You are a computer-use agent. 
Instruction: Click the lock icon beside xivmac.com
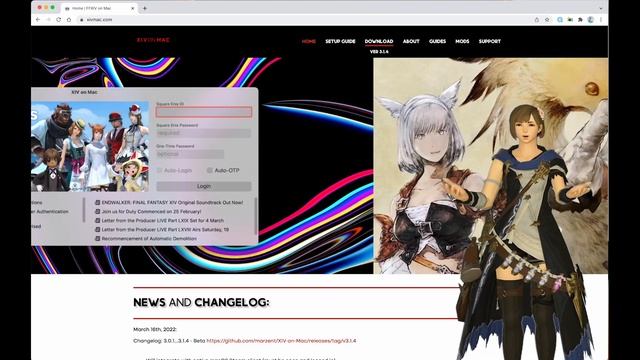tap(82, 20)
